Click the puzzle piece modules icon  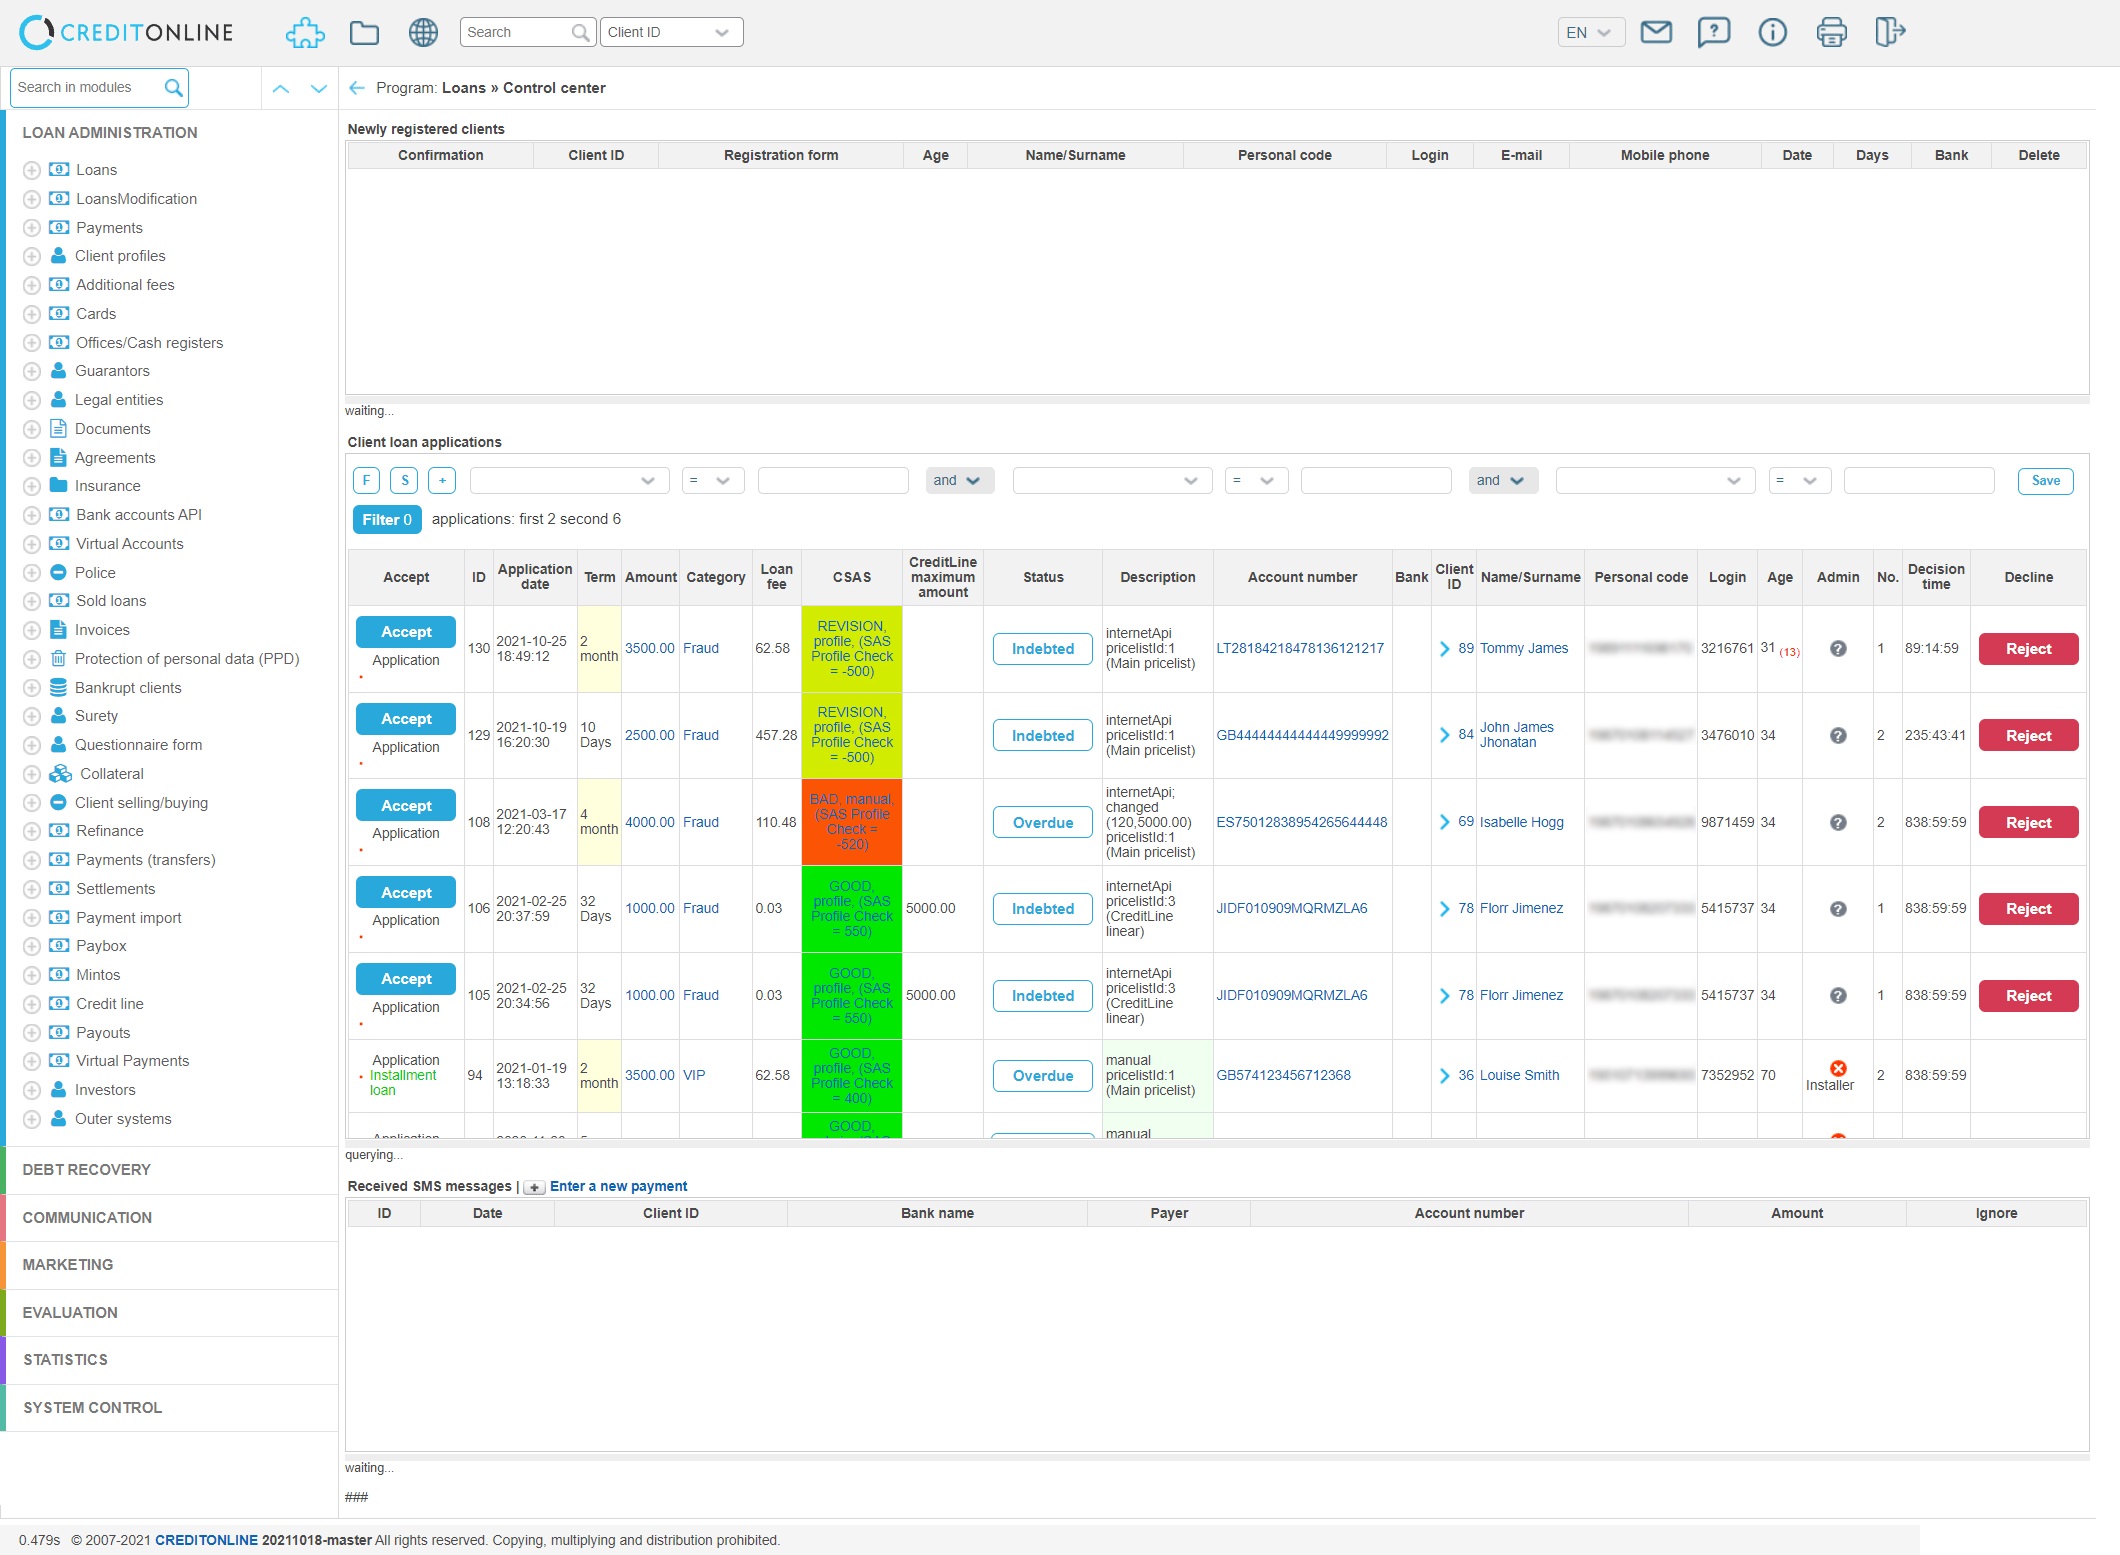point(305,33)
